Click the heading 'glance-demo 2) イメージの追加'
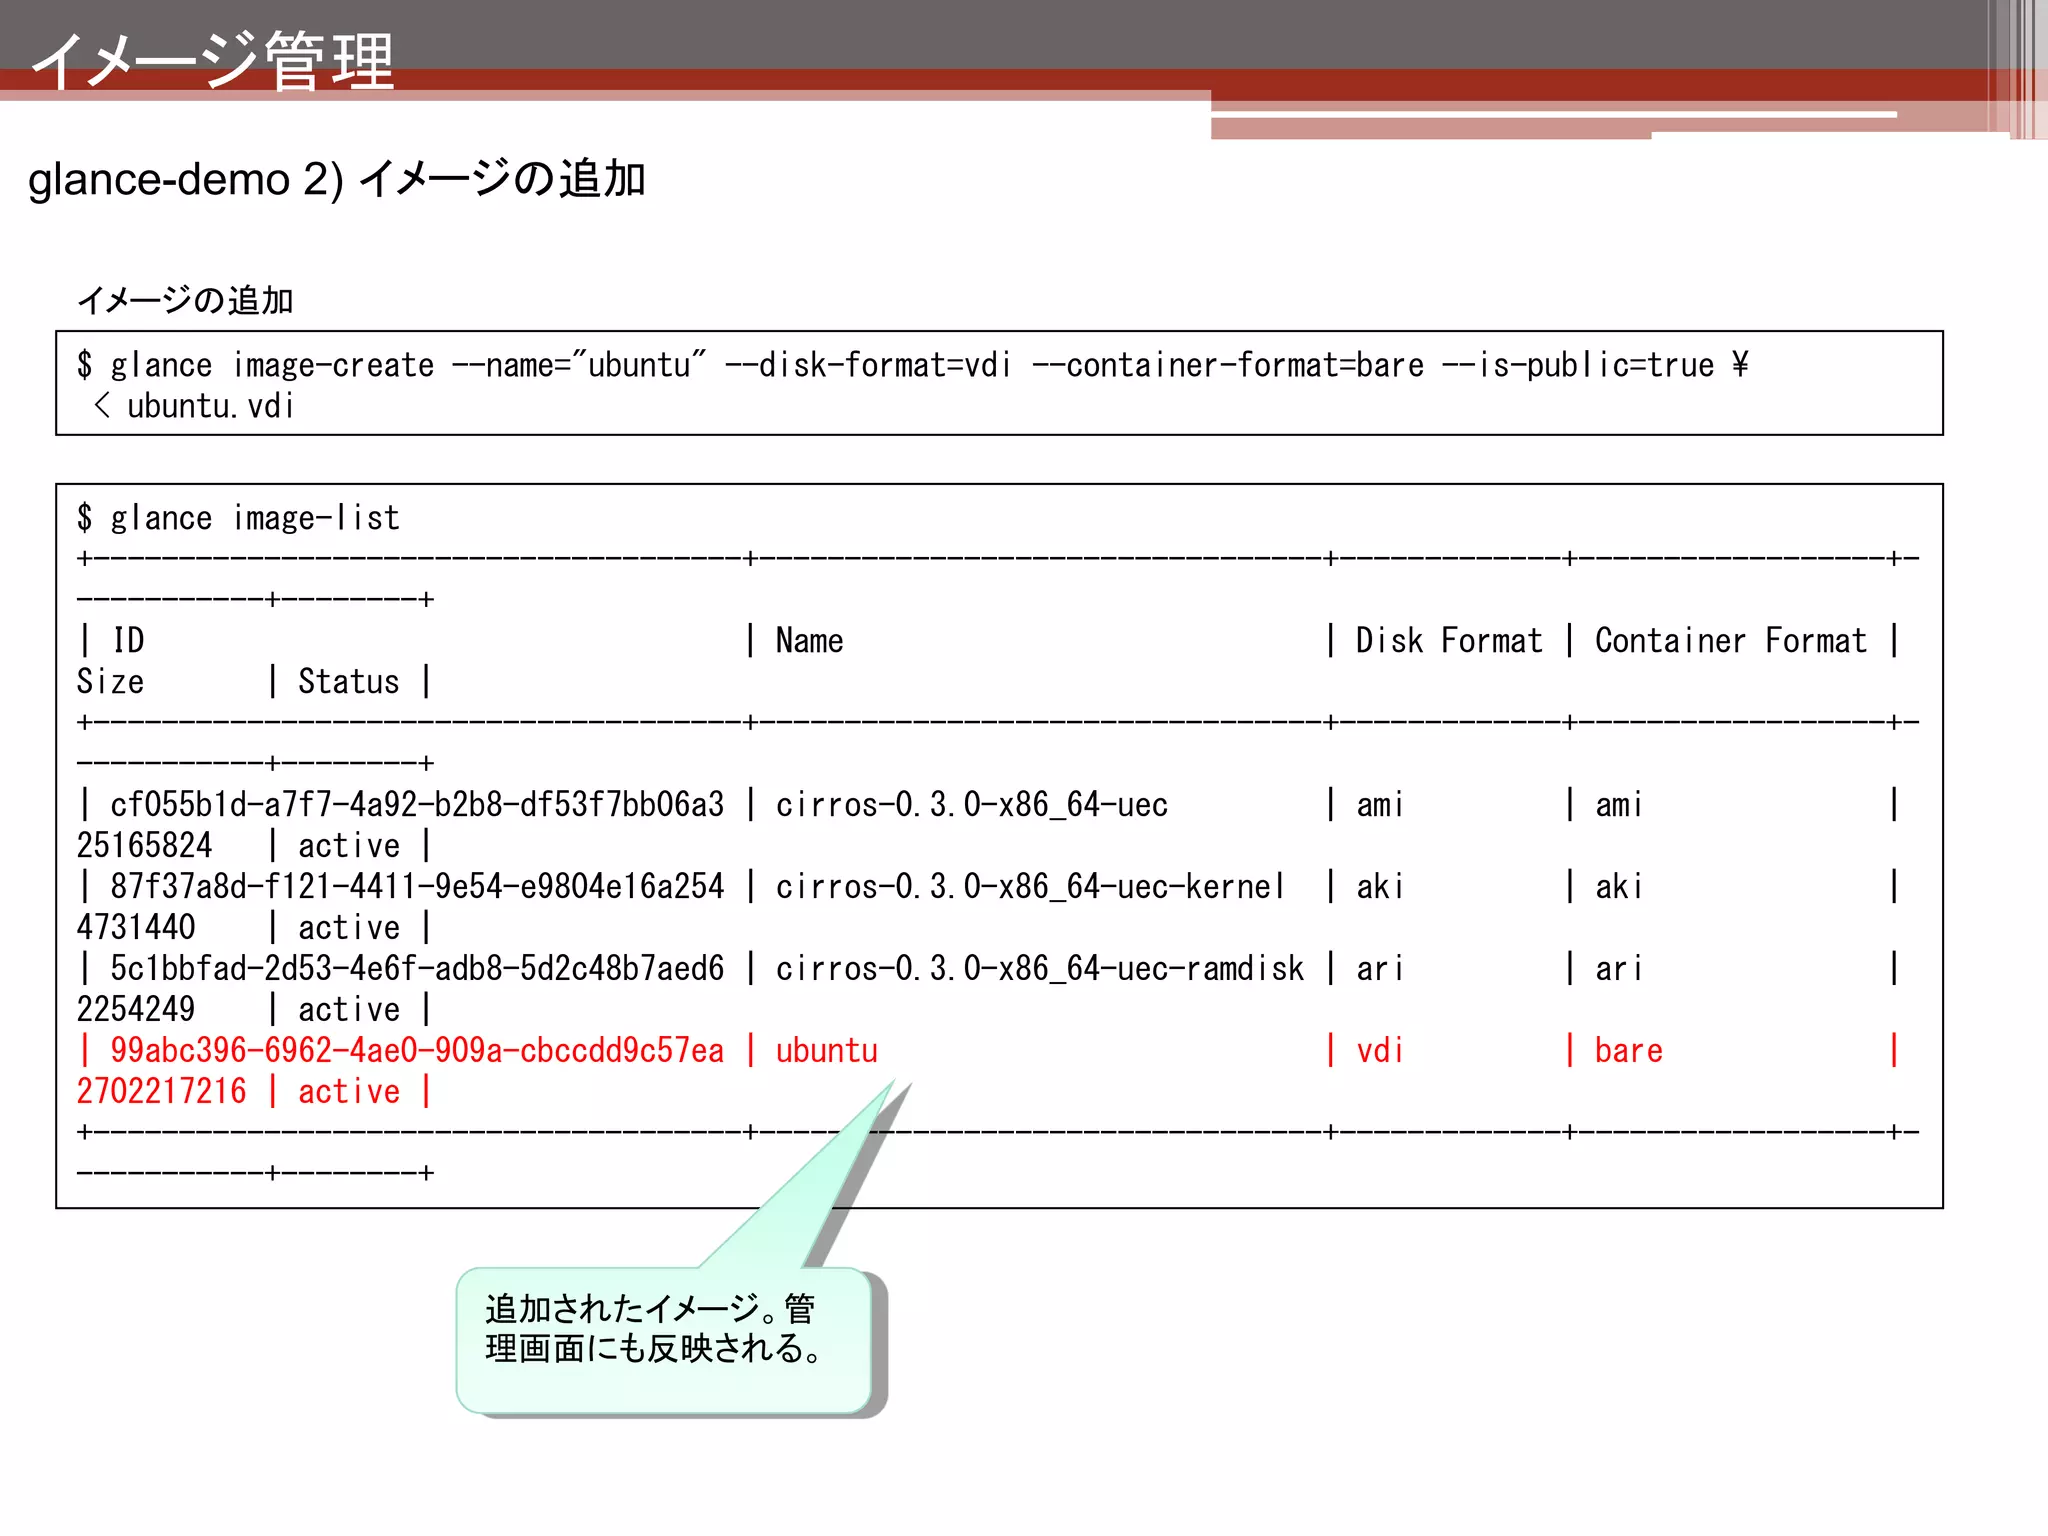 (337, 180)
